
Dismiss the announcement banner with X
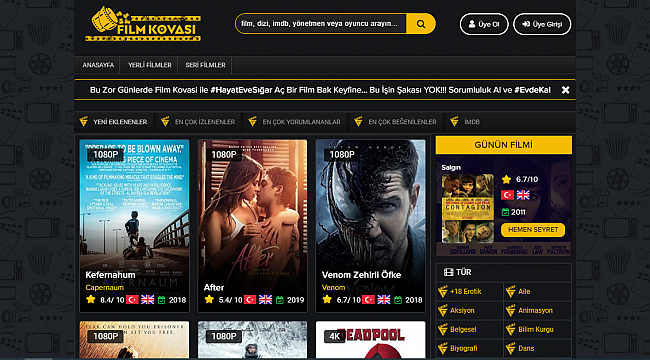tap(565, 90)
